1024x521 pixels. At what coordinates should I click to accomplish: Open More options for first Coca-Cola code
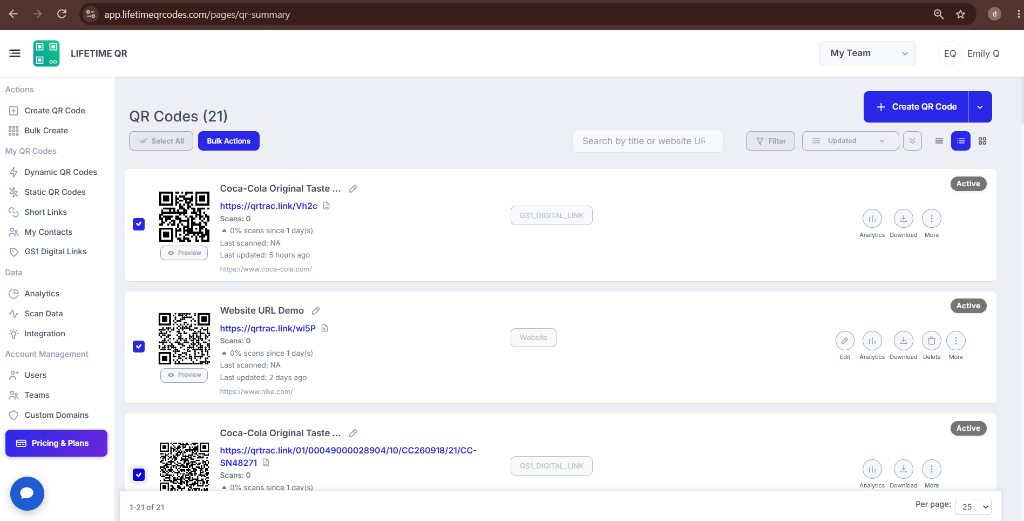click(931, 218)
